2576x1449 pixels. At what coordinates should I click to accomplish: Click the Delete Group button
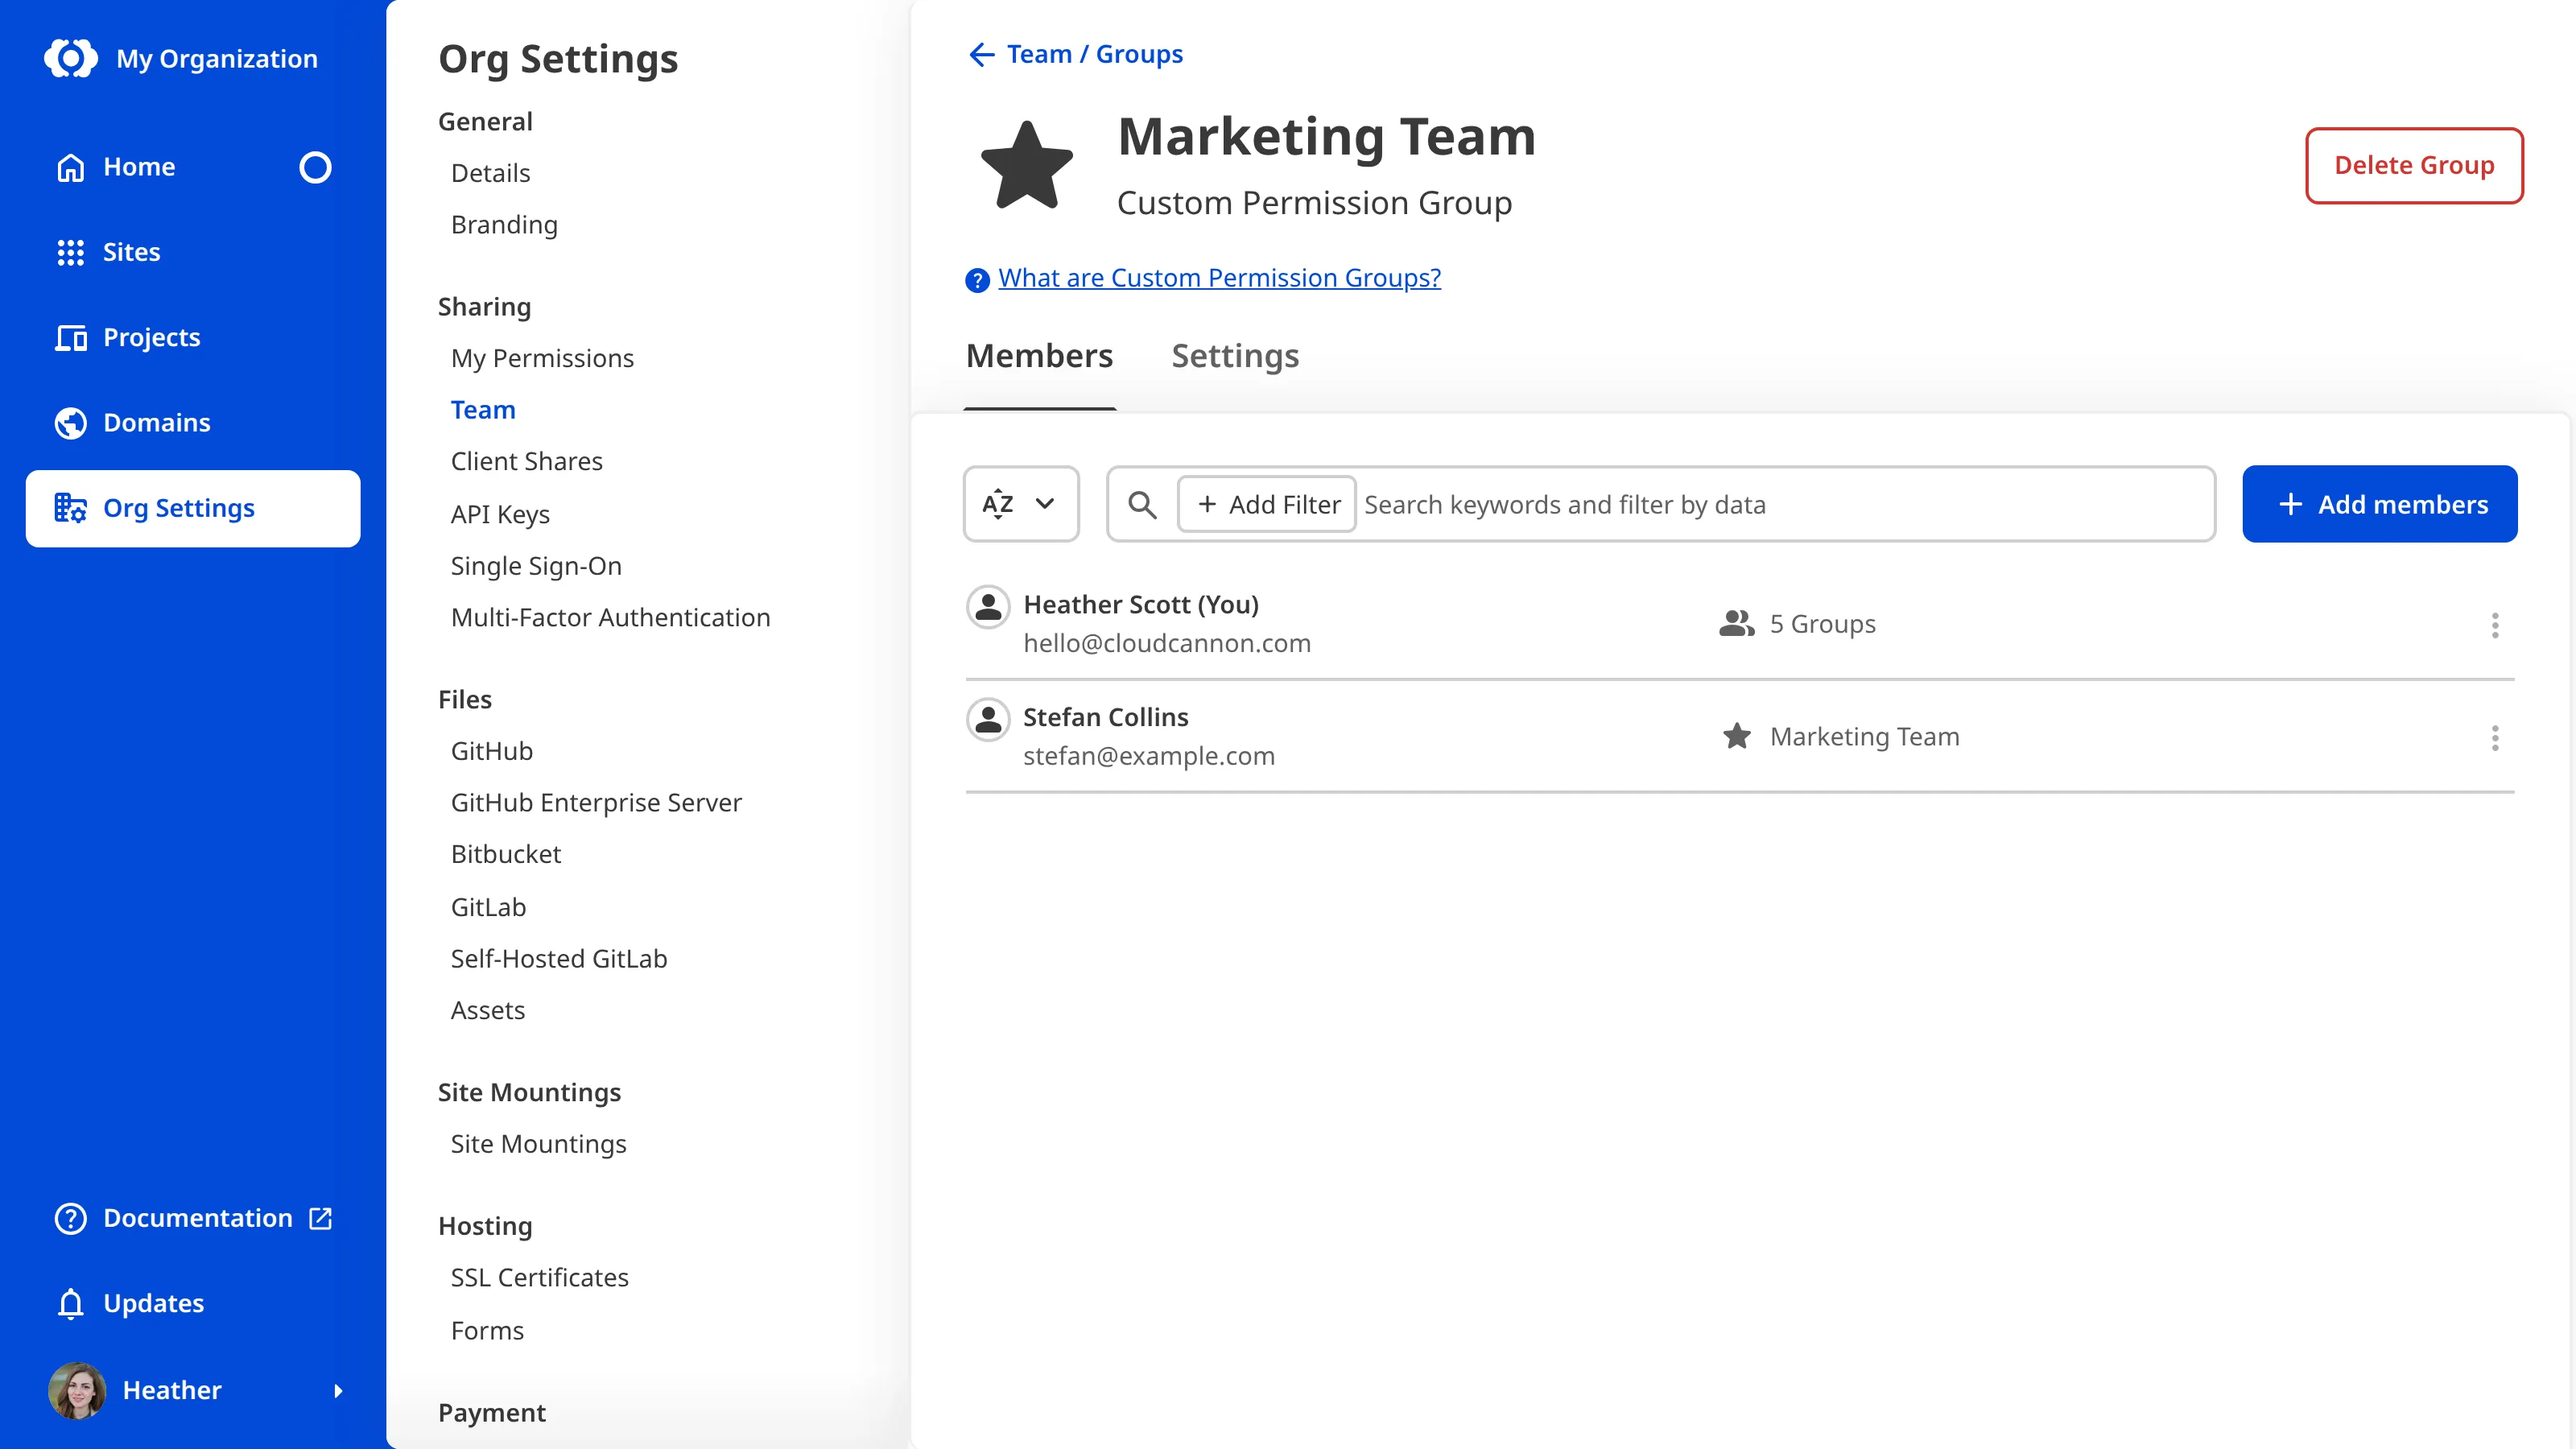point(2414,165)
